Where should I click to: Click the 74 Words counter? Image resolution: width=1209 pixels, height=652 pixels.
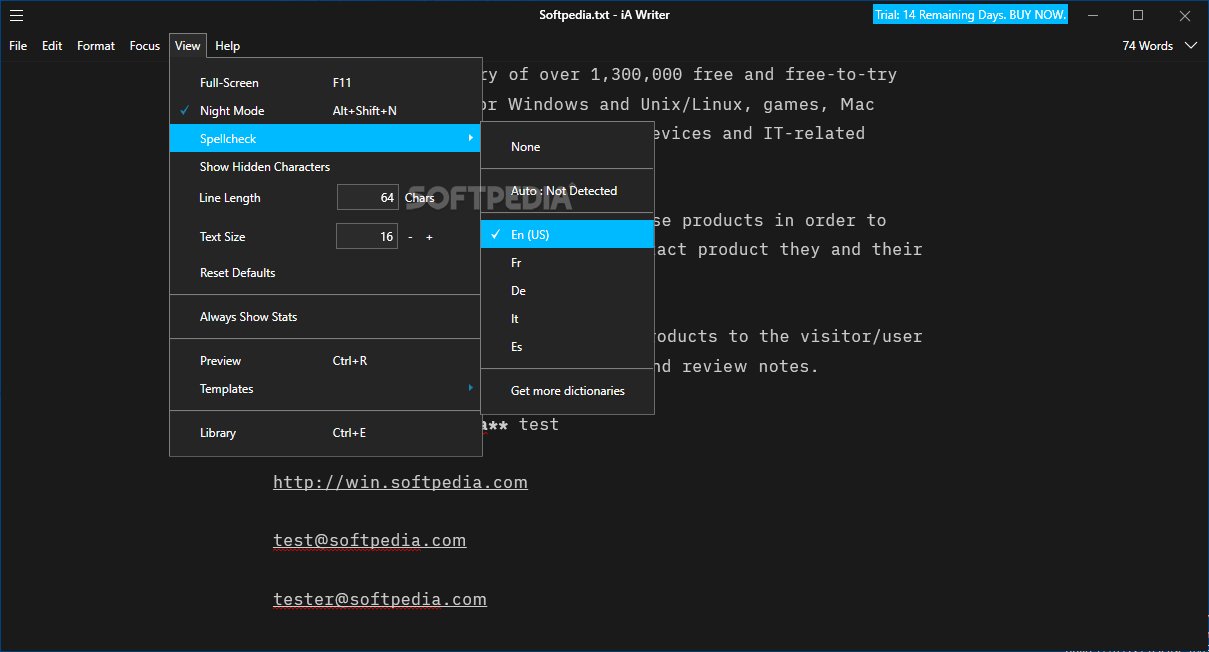1147,46
